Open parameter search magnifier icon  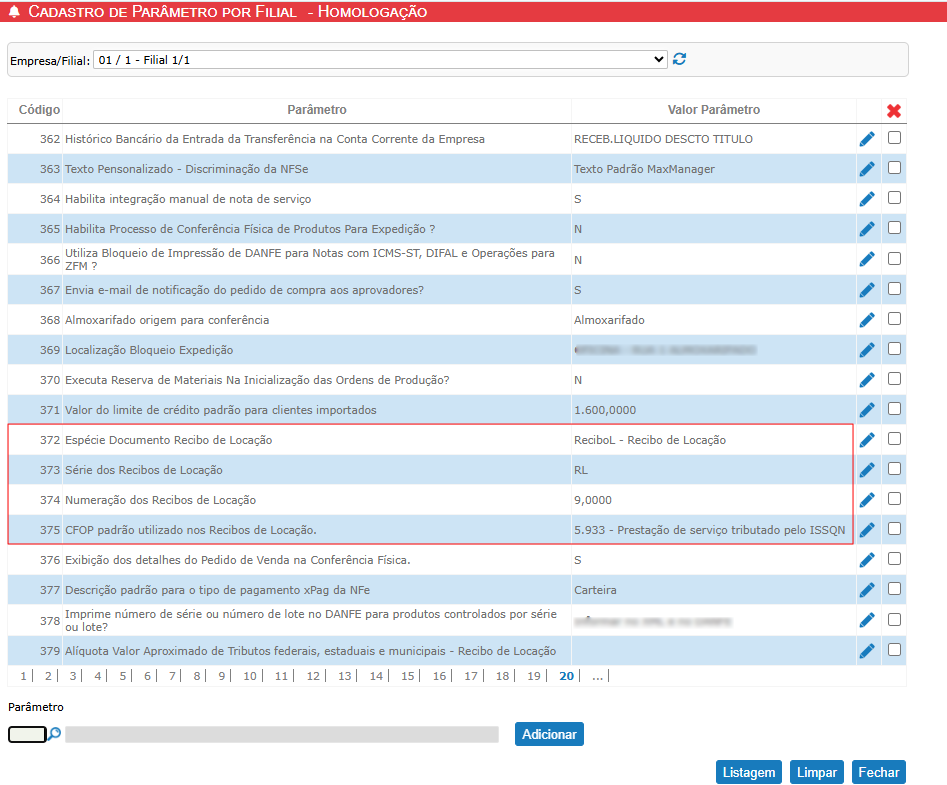(54, 734)
